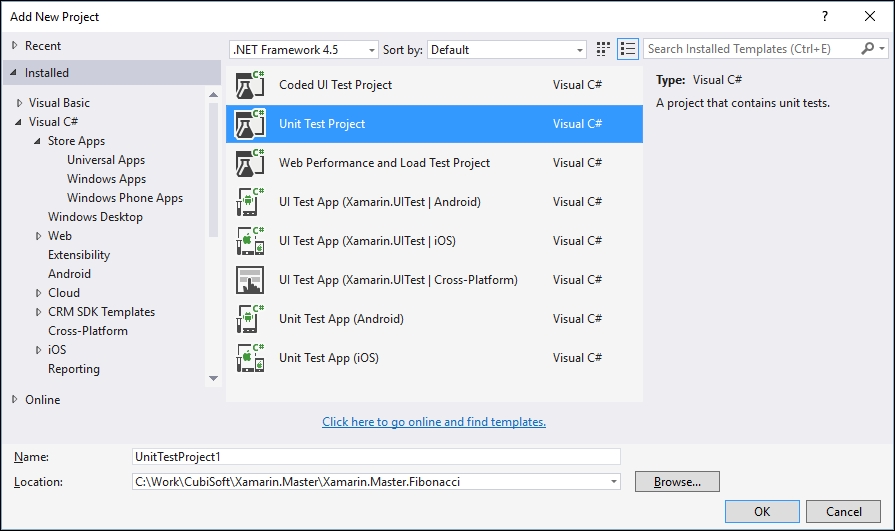Click the Browse... button
The height and width of the screenshot is (531, 895).
click(x=677, y=482)
